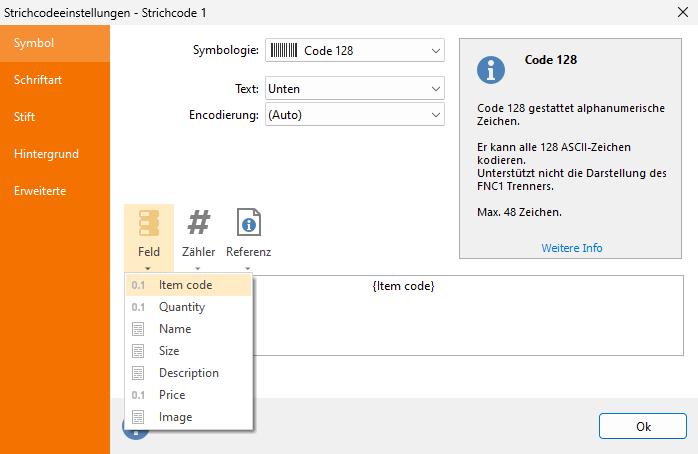Image resolution: width=698 pixels, height=454 pixels.
Task: Click the blue info circle beside Code 128
Action: pyautogui.click(x=491, y=70)
